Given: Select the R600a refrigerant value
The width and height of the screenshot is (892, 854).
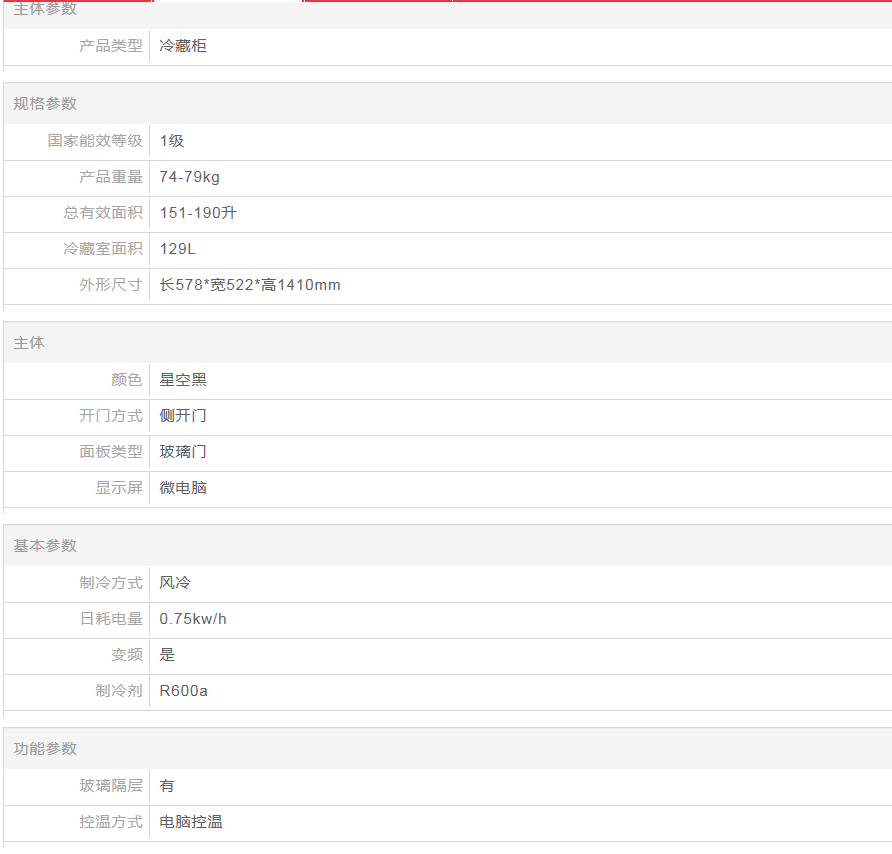Looking at the screenshot, I should (184, 691).
